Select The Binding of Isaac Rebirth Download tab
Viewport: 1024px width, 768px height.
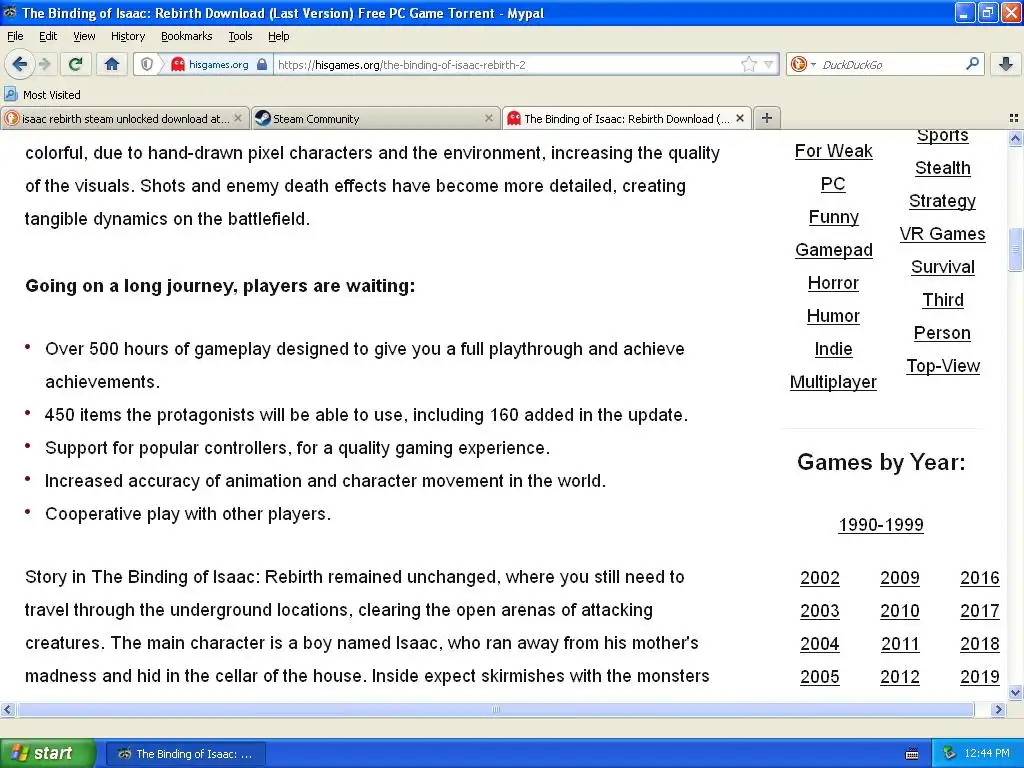[x=626, y=118]
